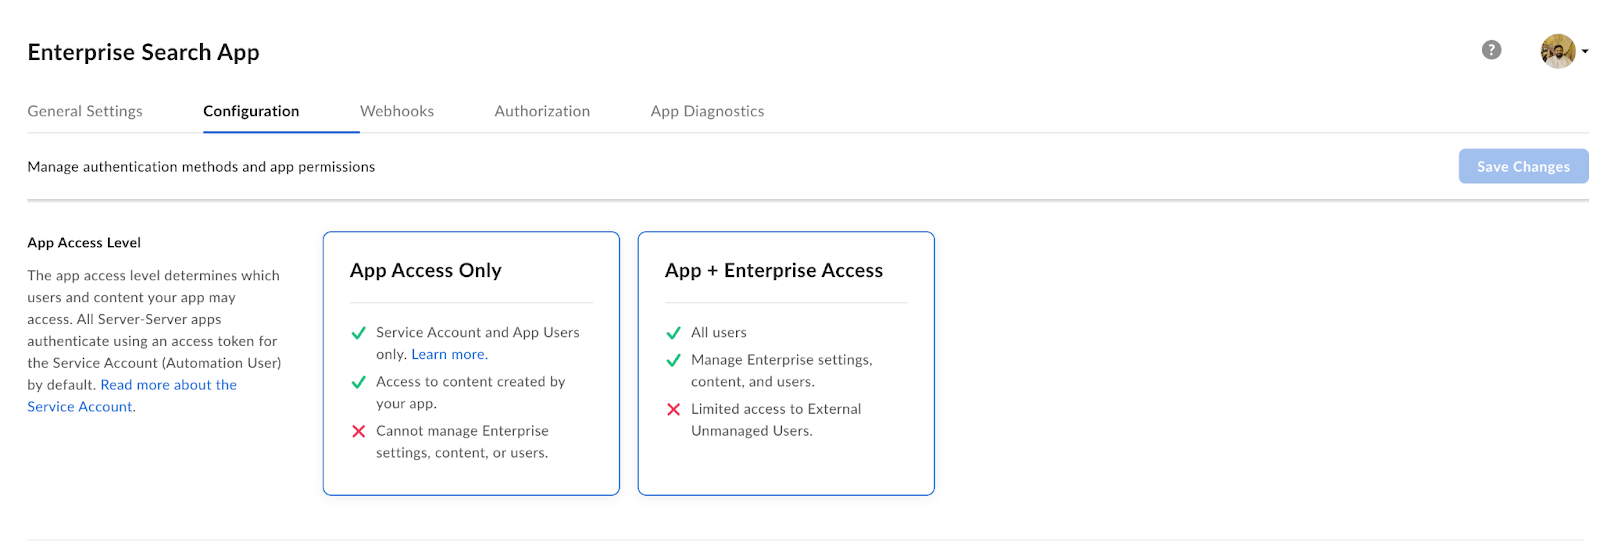
Task: Click the user profile avatar
Action: point(1557,51)
